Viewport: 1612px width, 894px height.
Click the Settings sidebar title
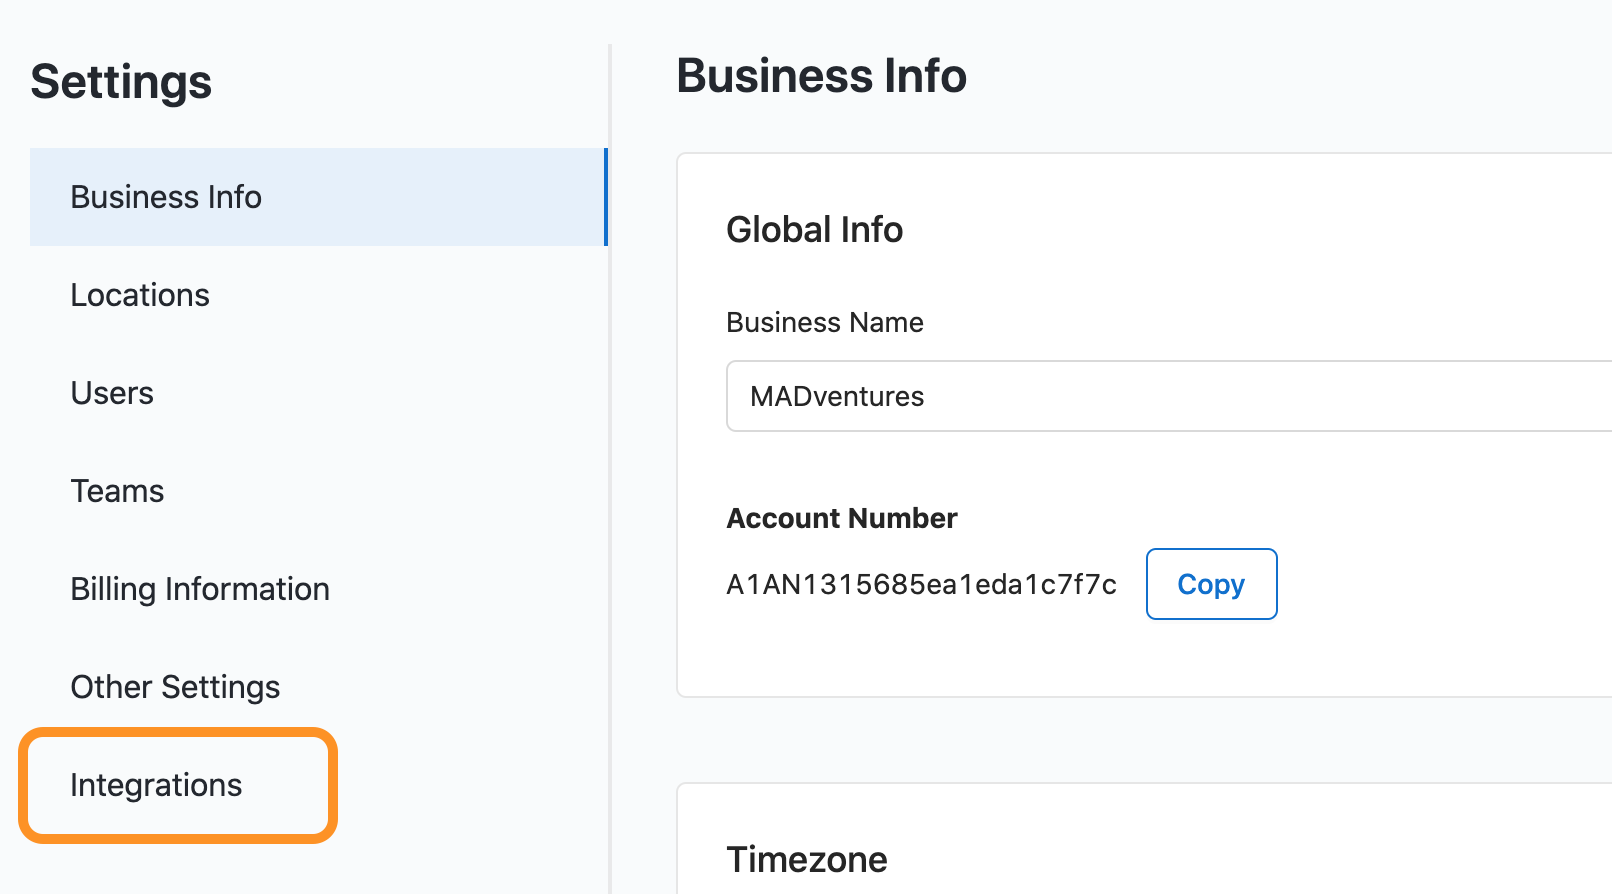pyautogui.click(x=121, y=81)
